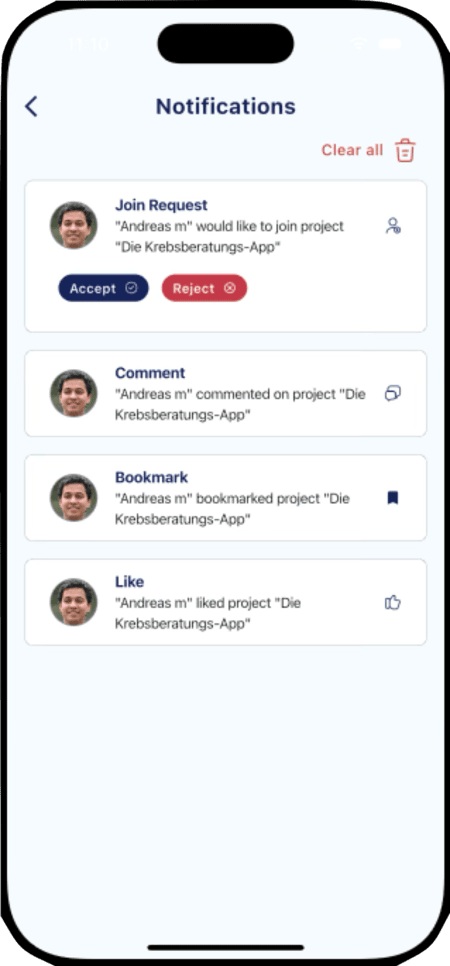Open avatar photo in Comment notification
Viewport: 450px width, 966px height.
pyautogui.click(x=73, y=393)
